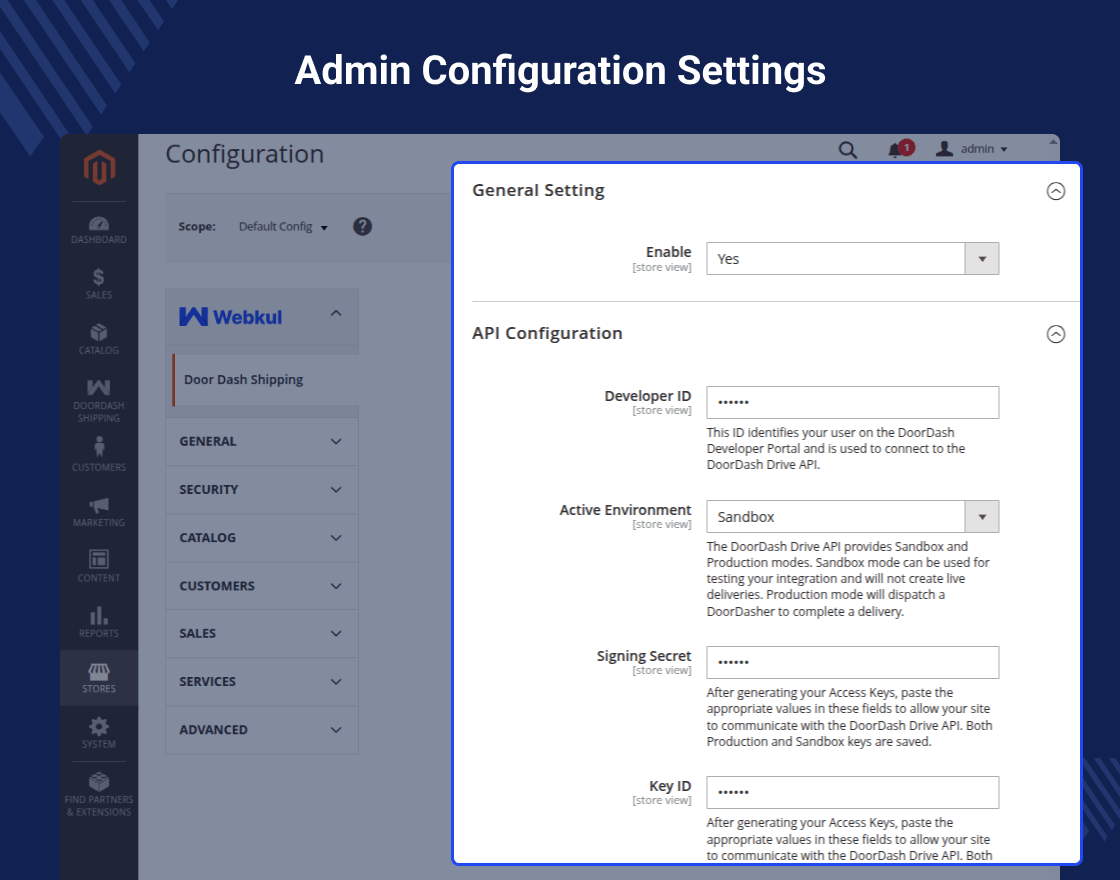Open the Marketing sidebar menu
1120x880 pixels.
click(99, 511)
